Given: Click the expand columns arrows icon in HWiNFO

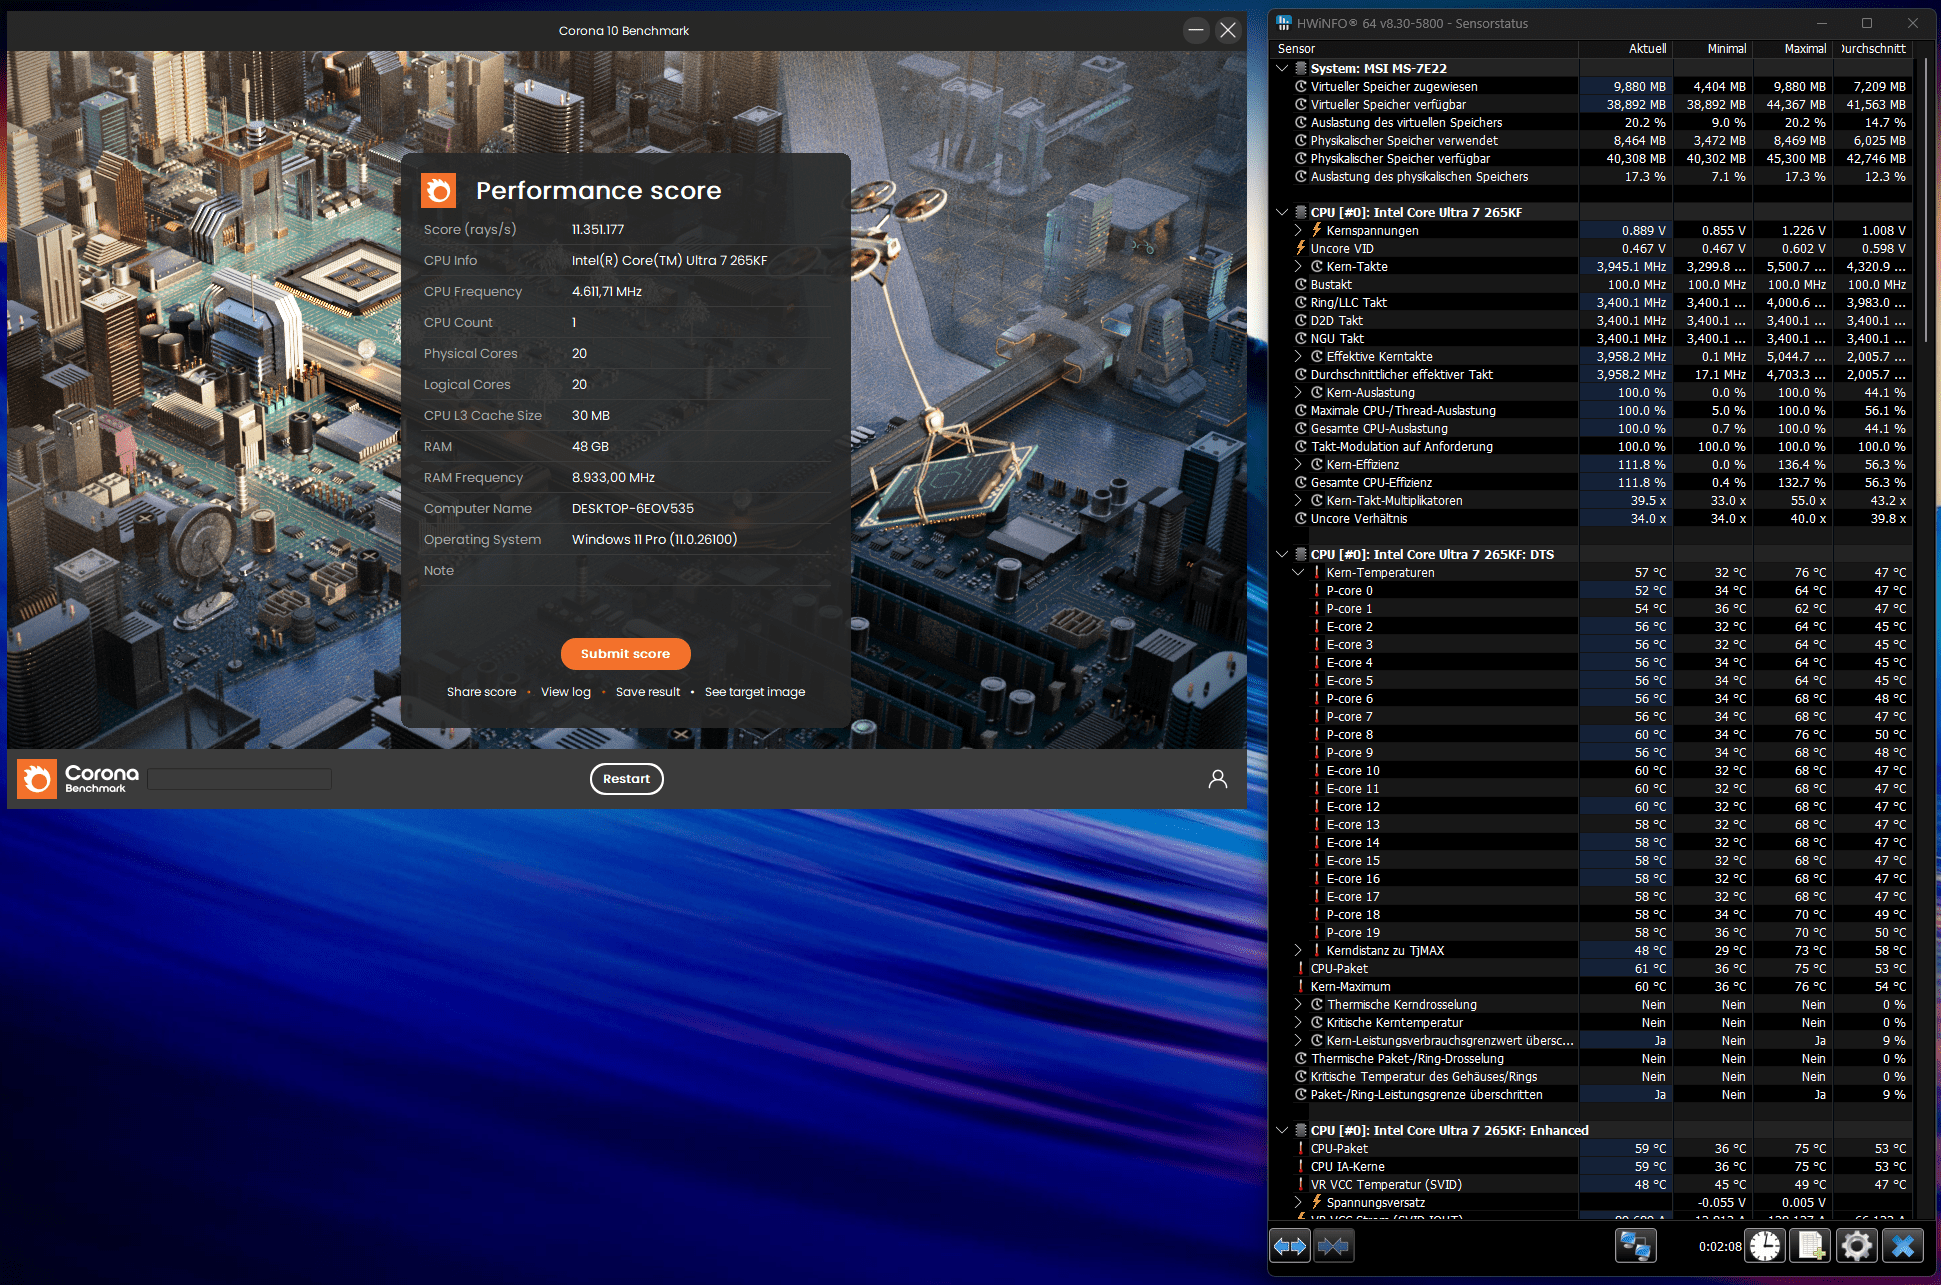Looking at the screenshot, I should point(1290,1246).
